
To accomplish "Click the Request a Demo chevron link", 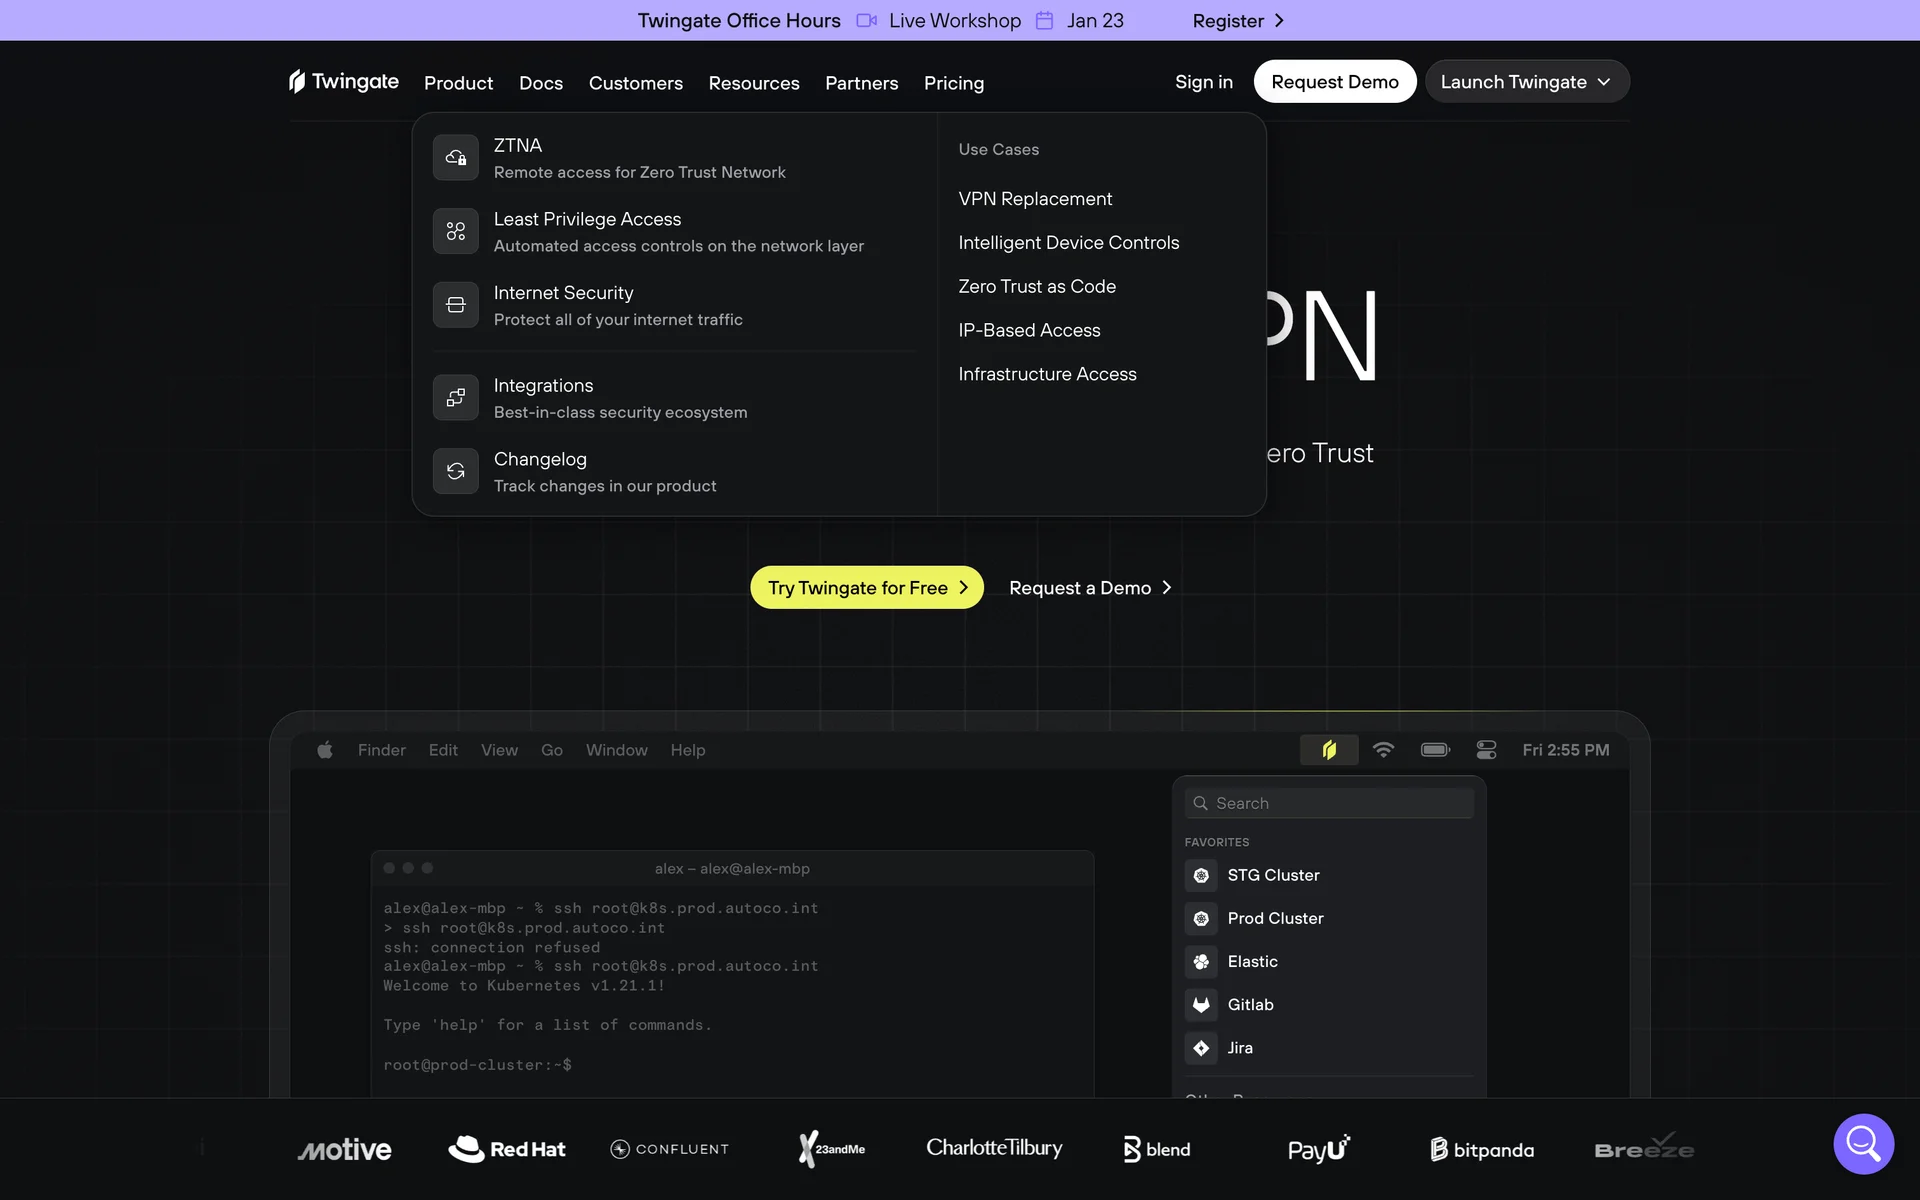I will (1090, 588).
